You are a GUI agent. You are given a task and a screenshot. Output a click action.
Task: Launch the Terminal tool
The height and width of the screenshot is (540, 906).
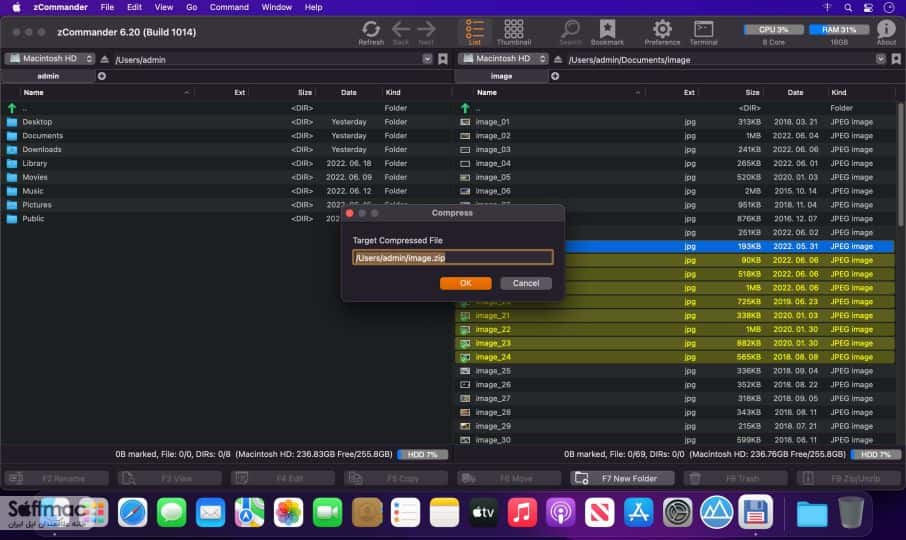click(x=703, y=32)
